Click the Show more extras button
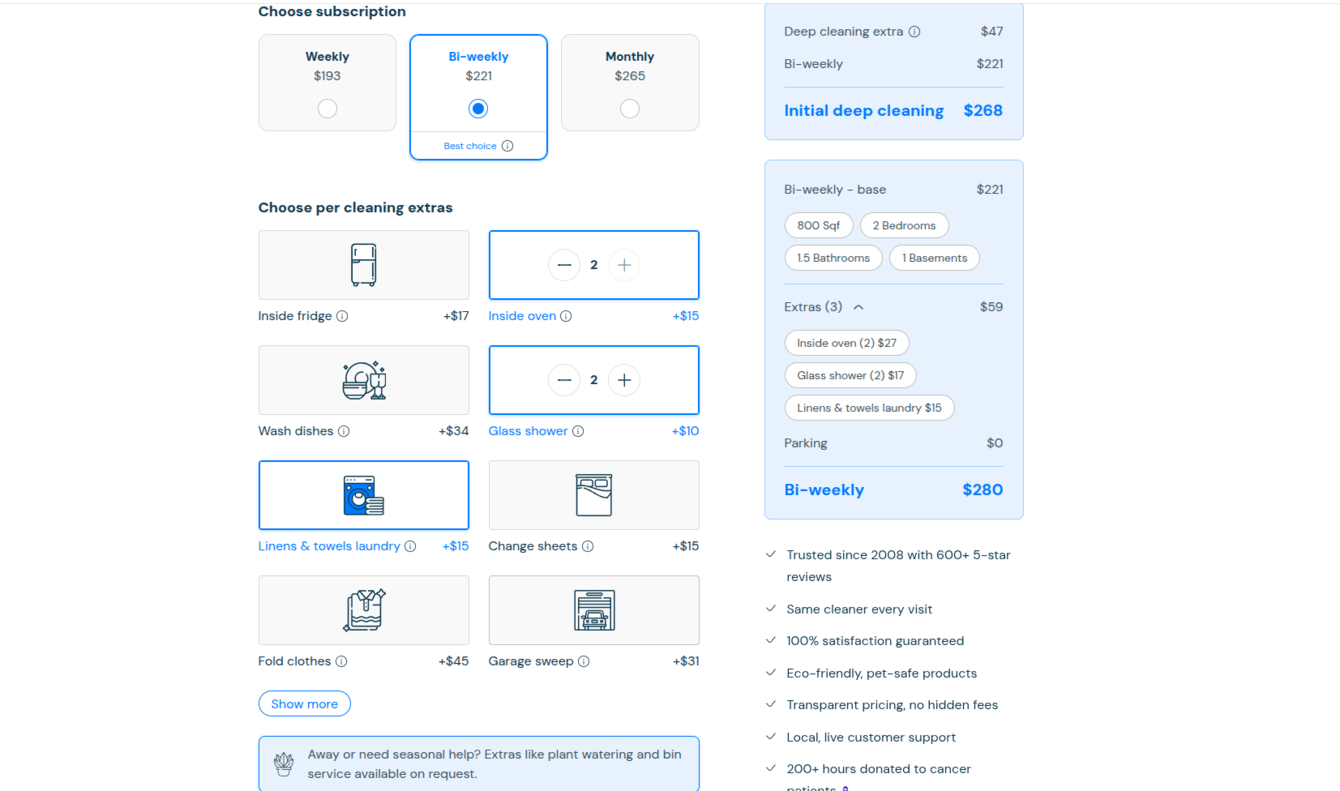 click(305, 704)
